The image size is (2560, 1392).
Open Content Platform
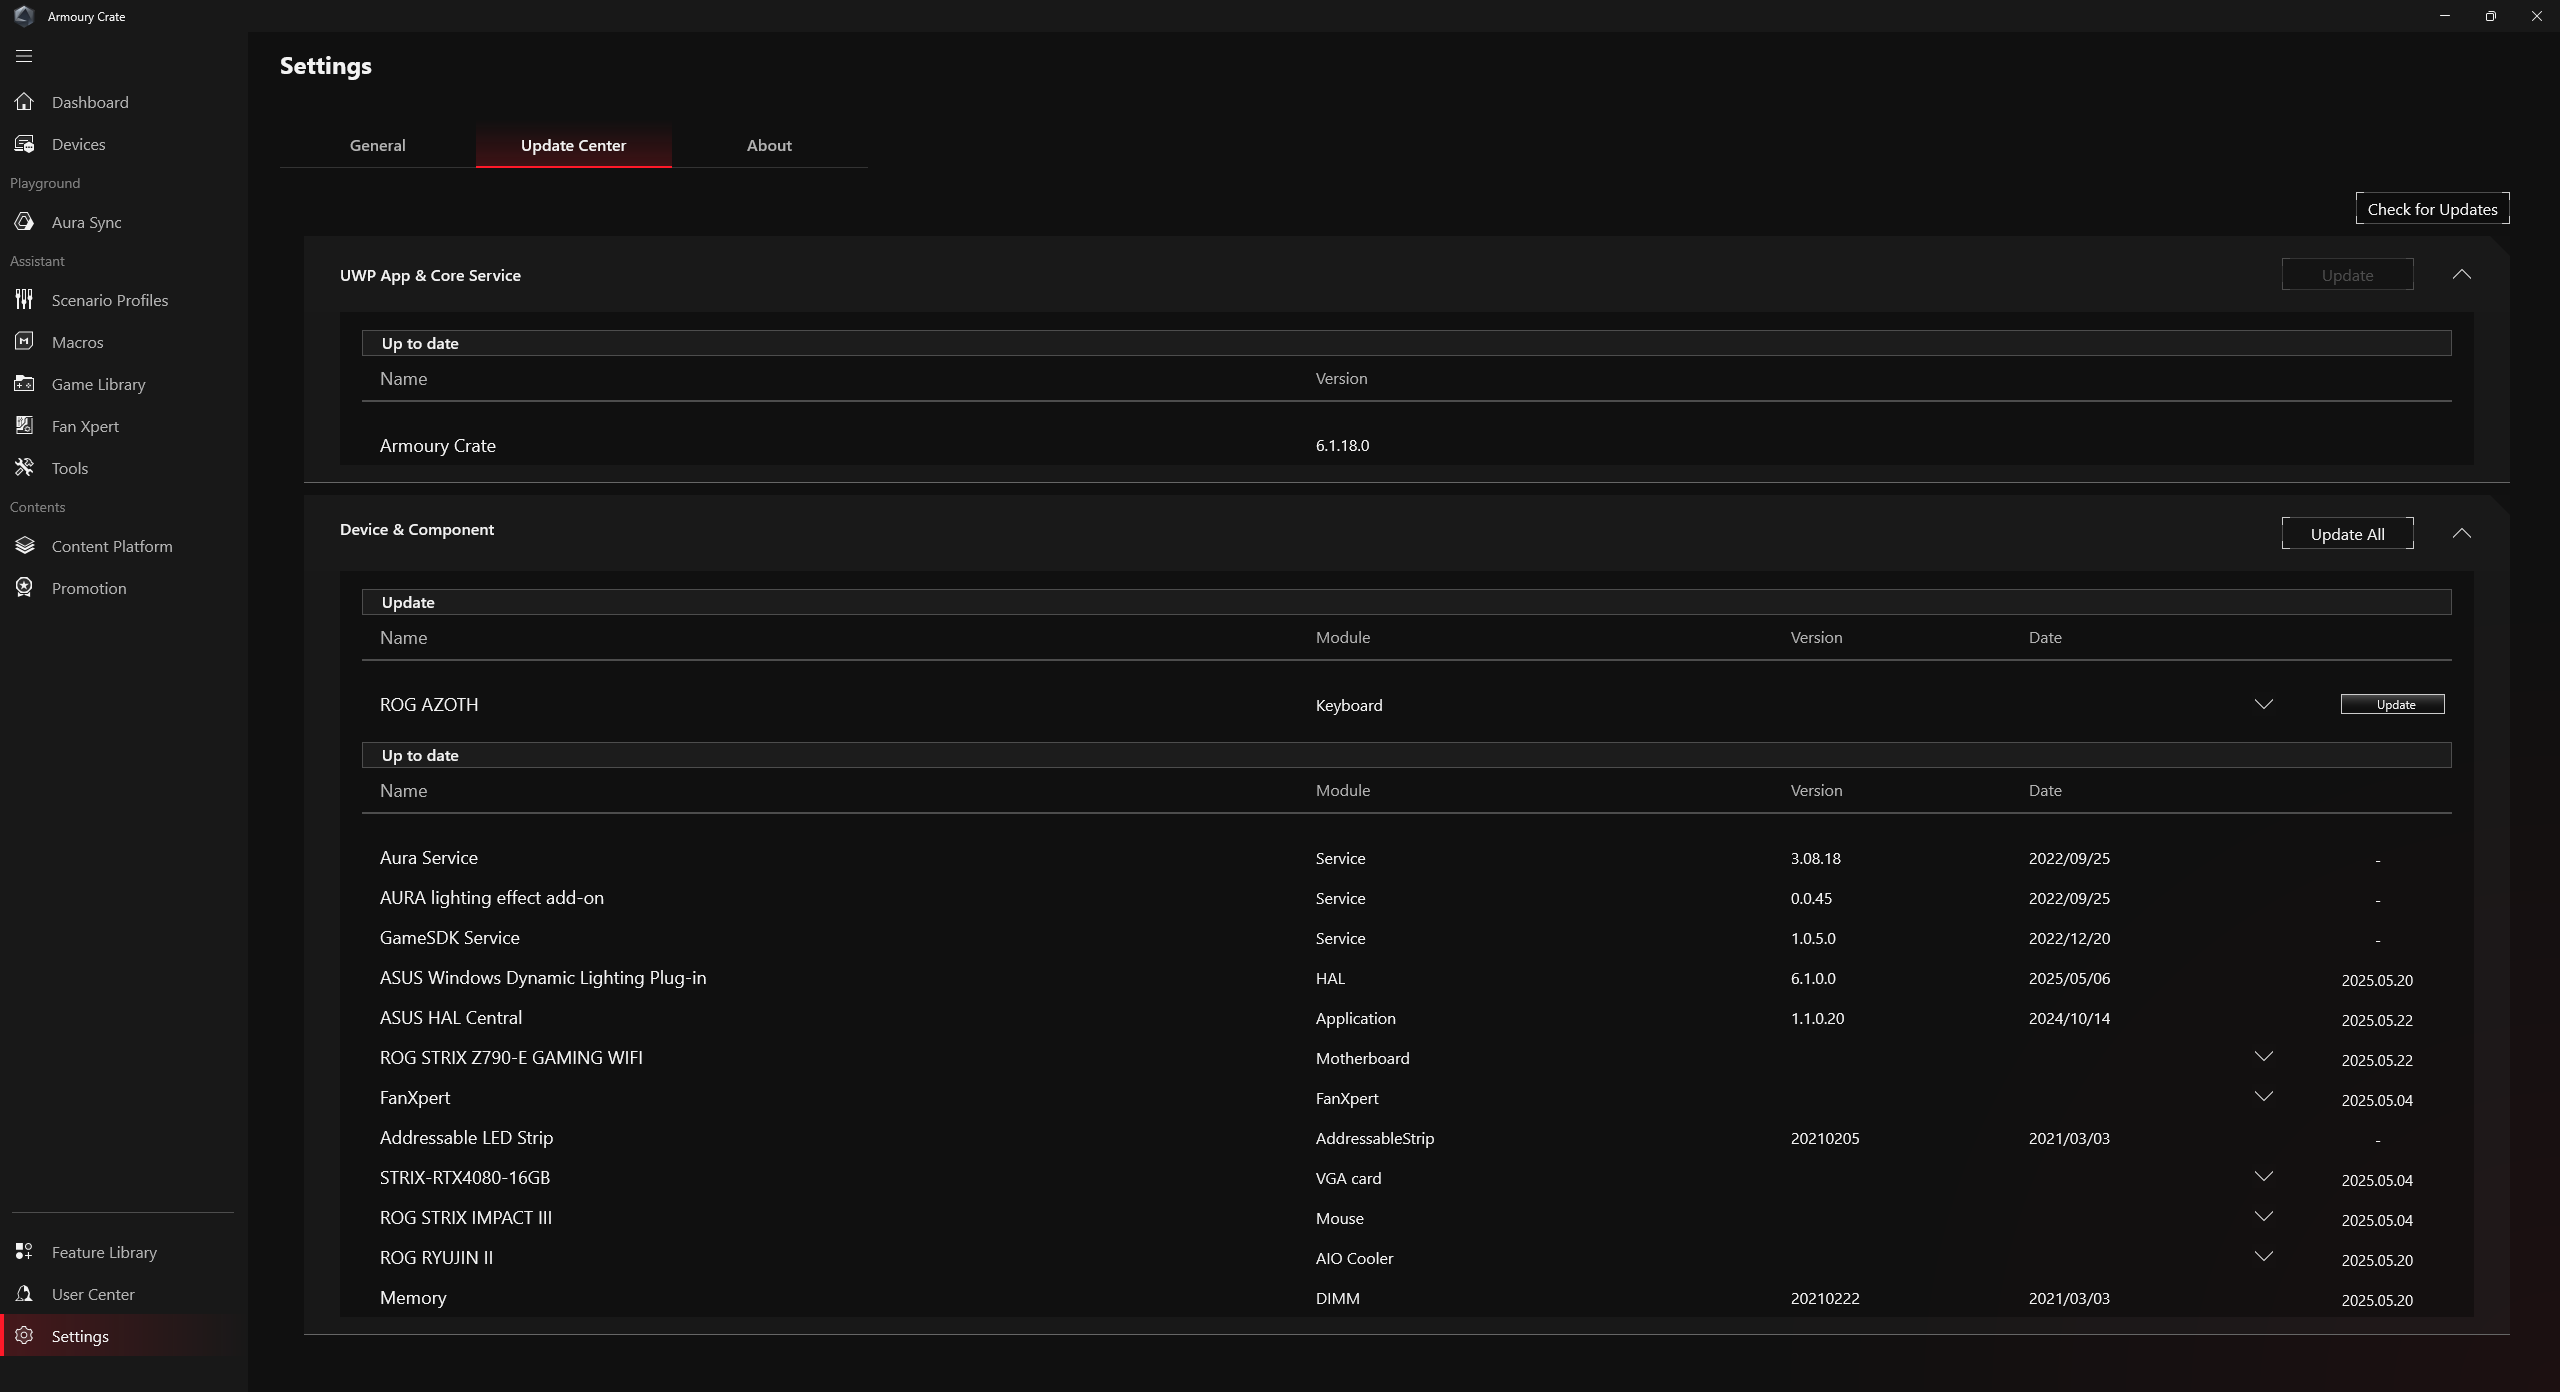coord(124,546)
